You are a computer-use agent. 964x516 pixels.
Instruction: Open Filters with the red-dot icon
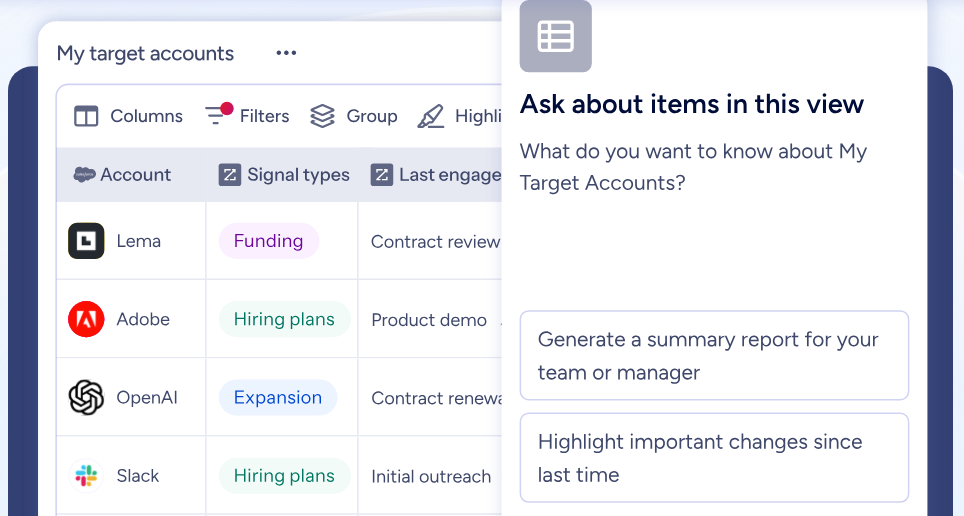219,114
